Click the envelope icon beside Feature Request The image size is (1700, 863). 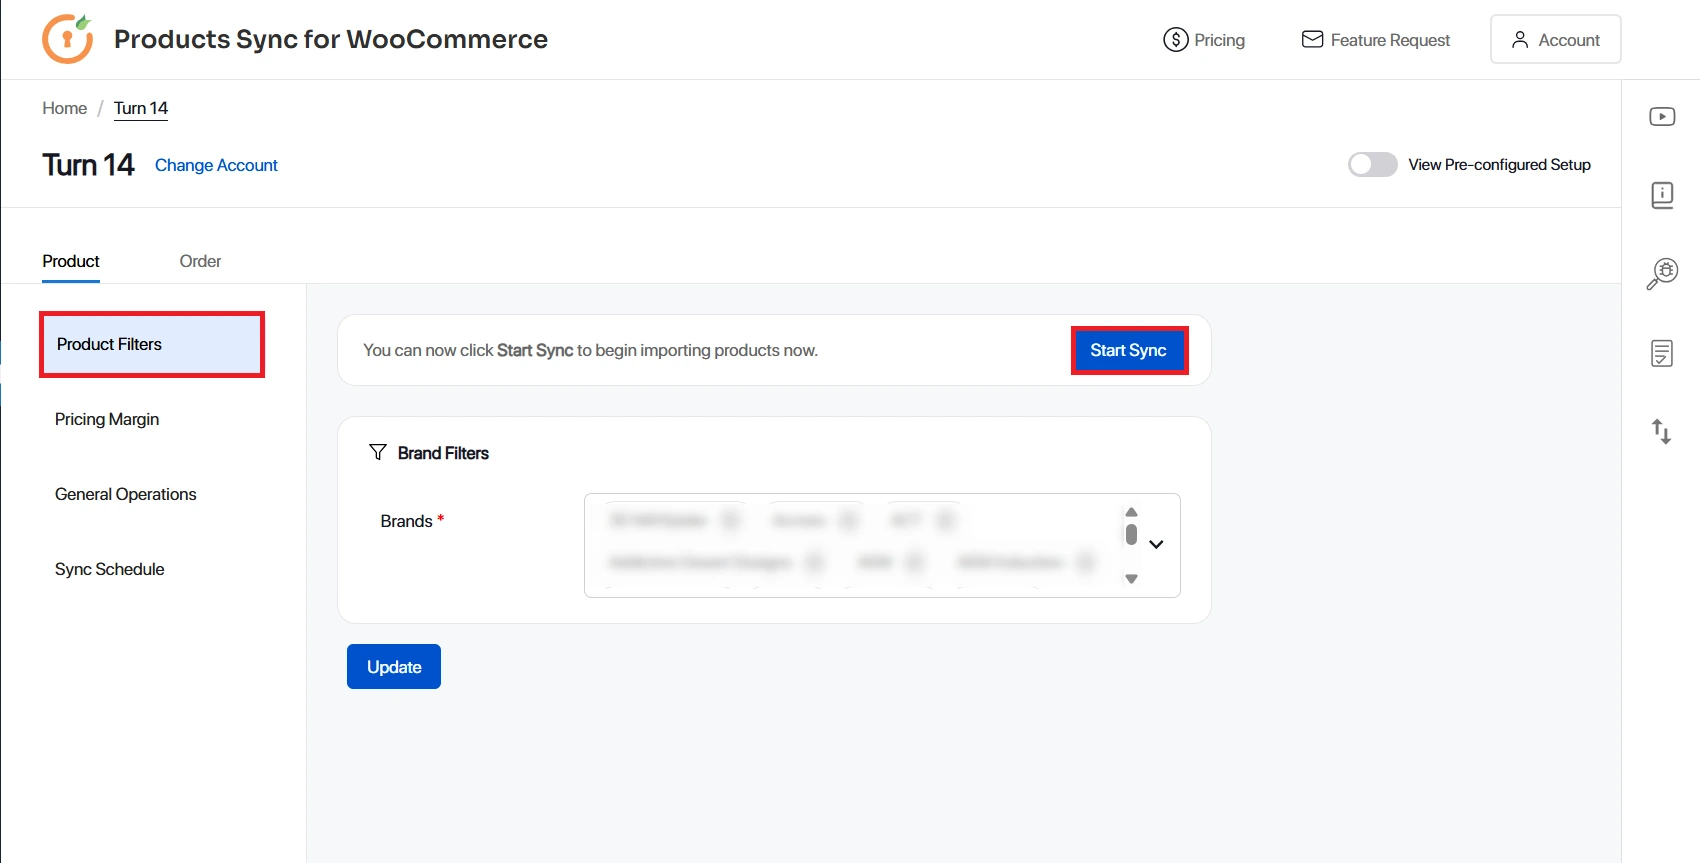[1312, 39]
